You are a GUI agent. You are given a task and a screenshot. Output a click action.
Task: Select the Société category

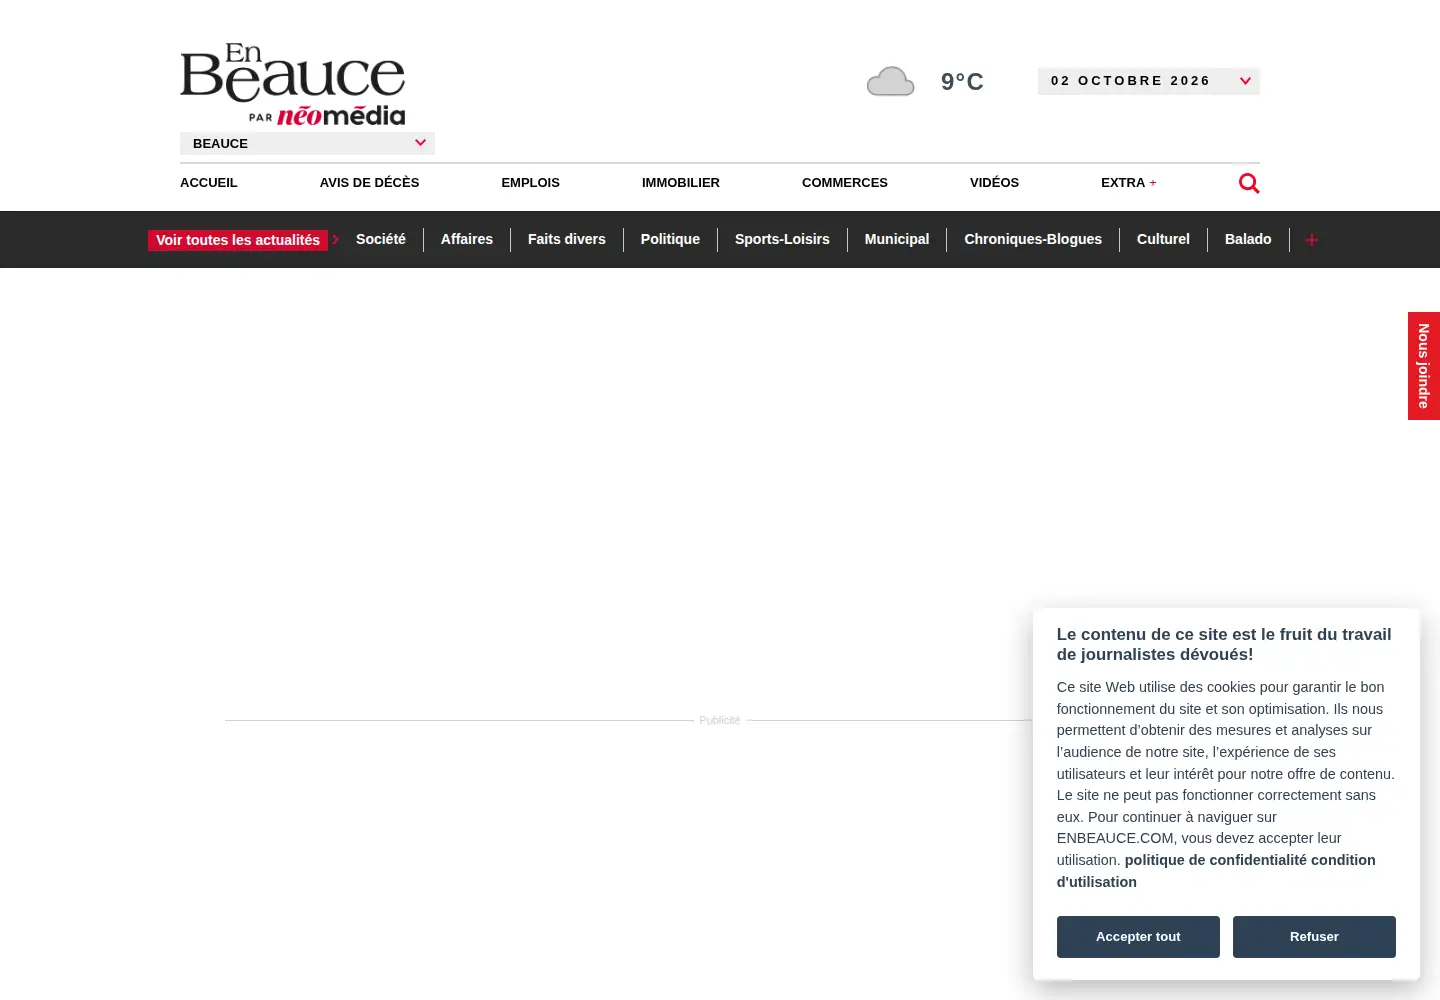(x=381, y=239)
